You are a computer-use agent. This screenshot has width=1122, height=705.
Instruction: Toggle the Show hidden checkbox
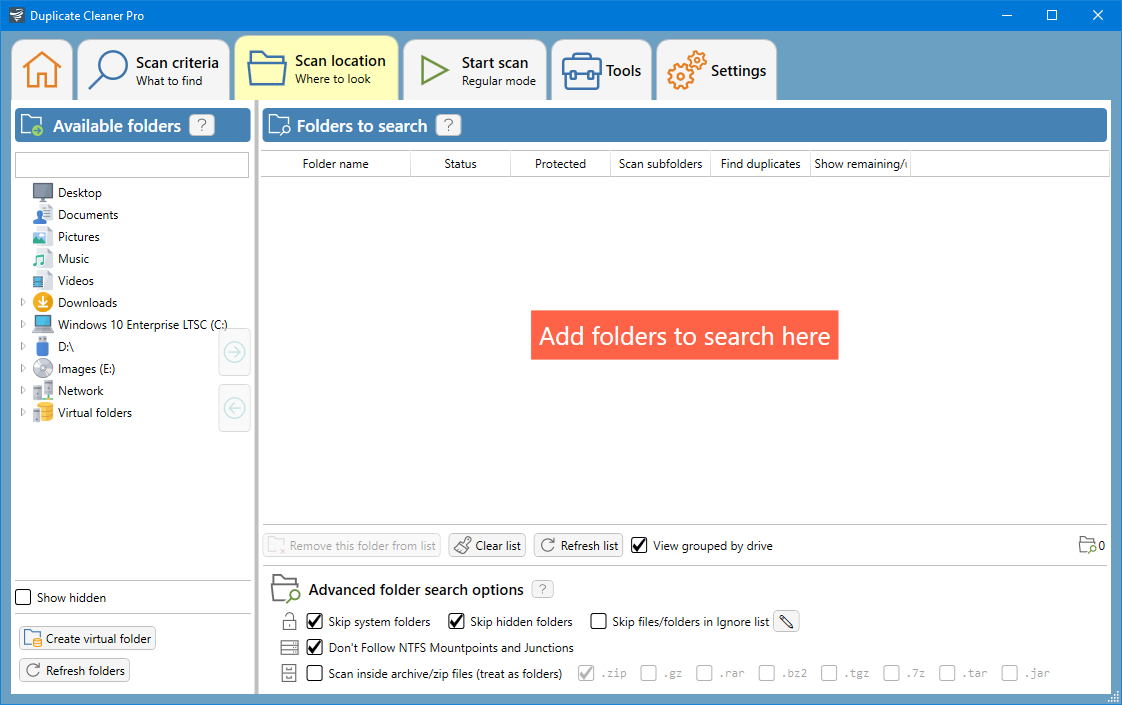pos(24,597)
